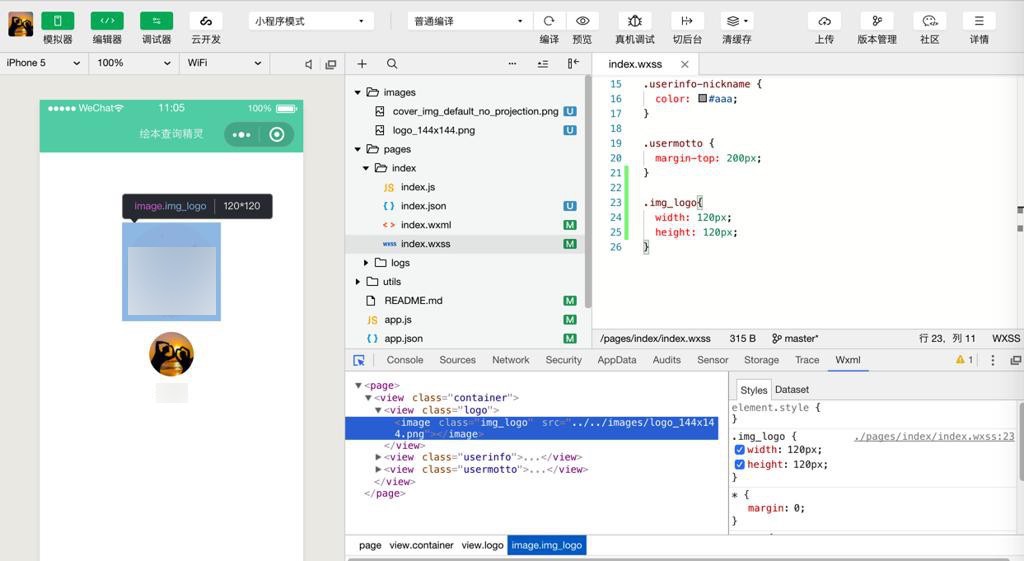Viewport: 1024px width, 561px height.
Task: Open app.js file
Action: [398, 320]
